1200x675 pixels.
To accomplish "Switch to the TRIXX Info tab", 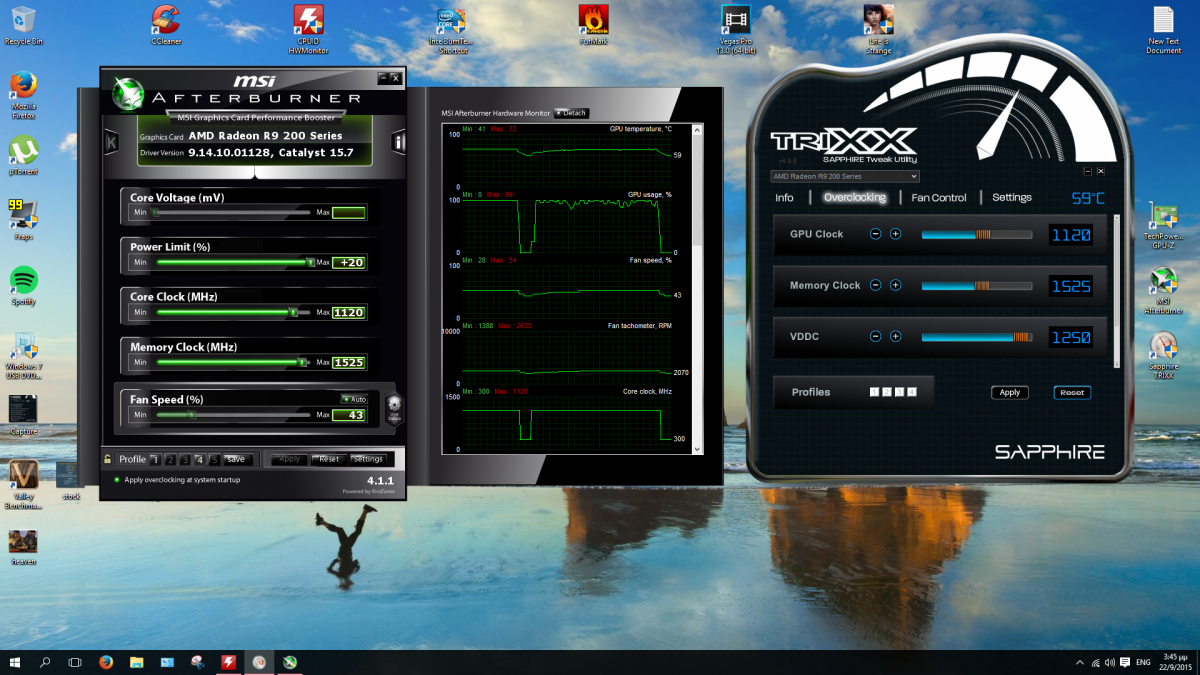I will [x=784, y=198].
